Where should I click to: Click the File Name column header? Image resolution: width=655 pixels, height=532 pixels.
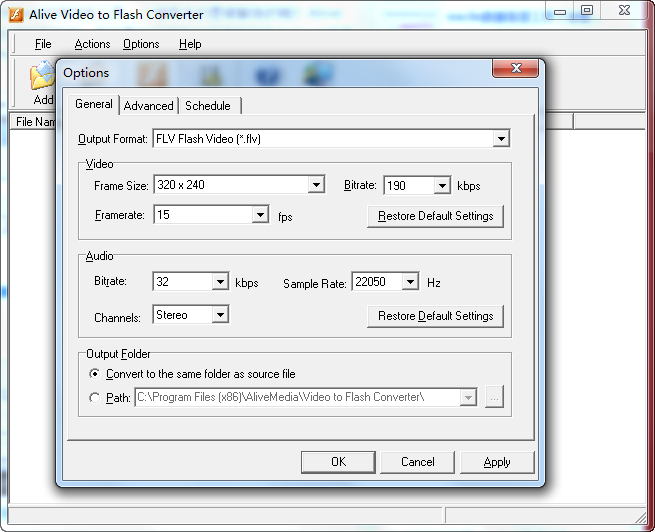[33, 122]
